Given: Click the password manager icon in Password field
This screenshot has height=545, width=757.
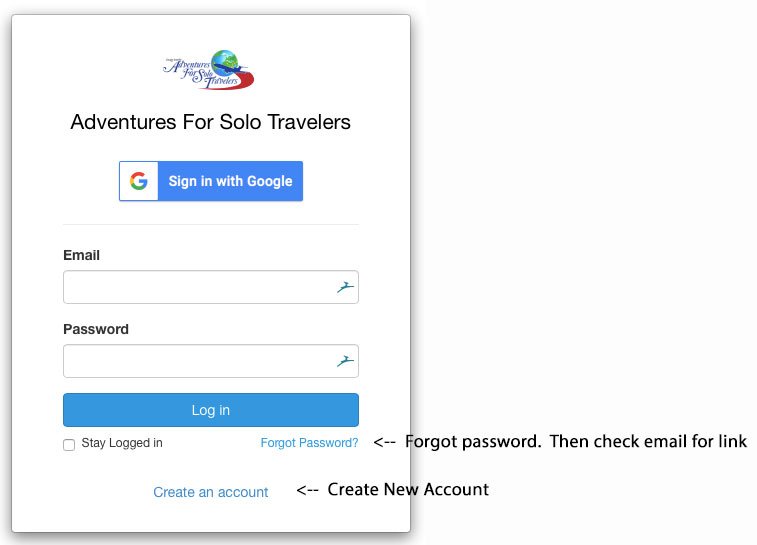Looking at the screenshot, I should (345, 361).
